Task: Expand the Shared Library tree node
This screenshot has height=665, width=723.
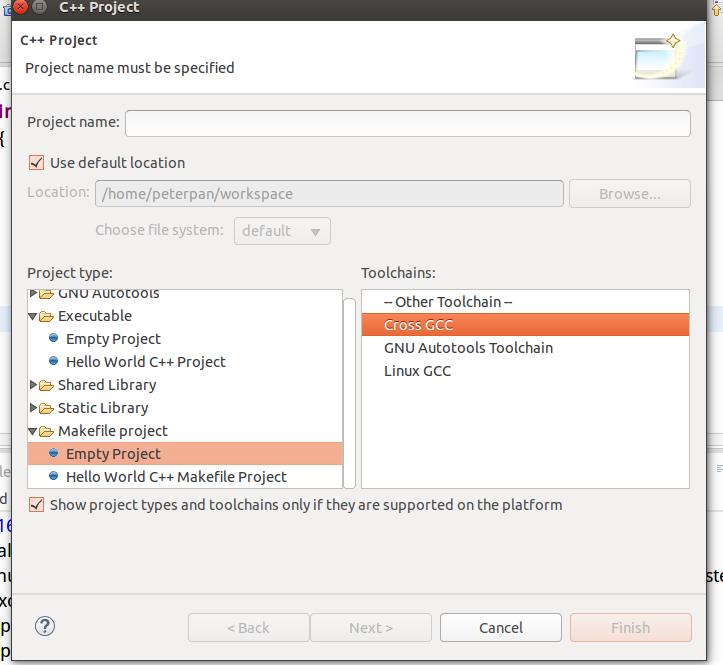Action: coord(33,385)
